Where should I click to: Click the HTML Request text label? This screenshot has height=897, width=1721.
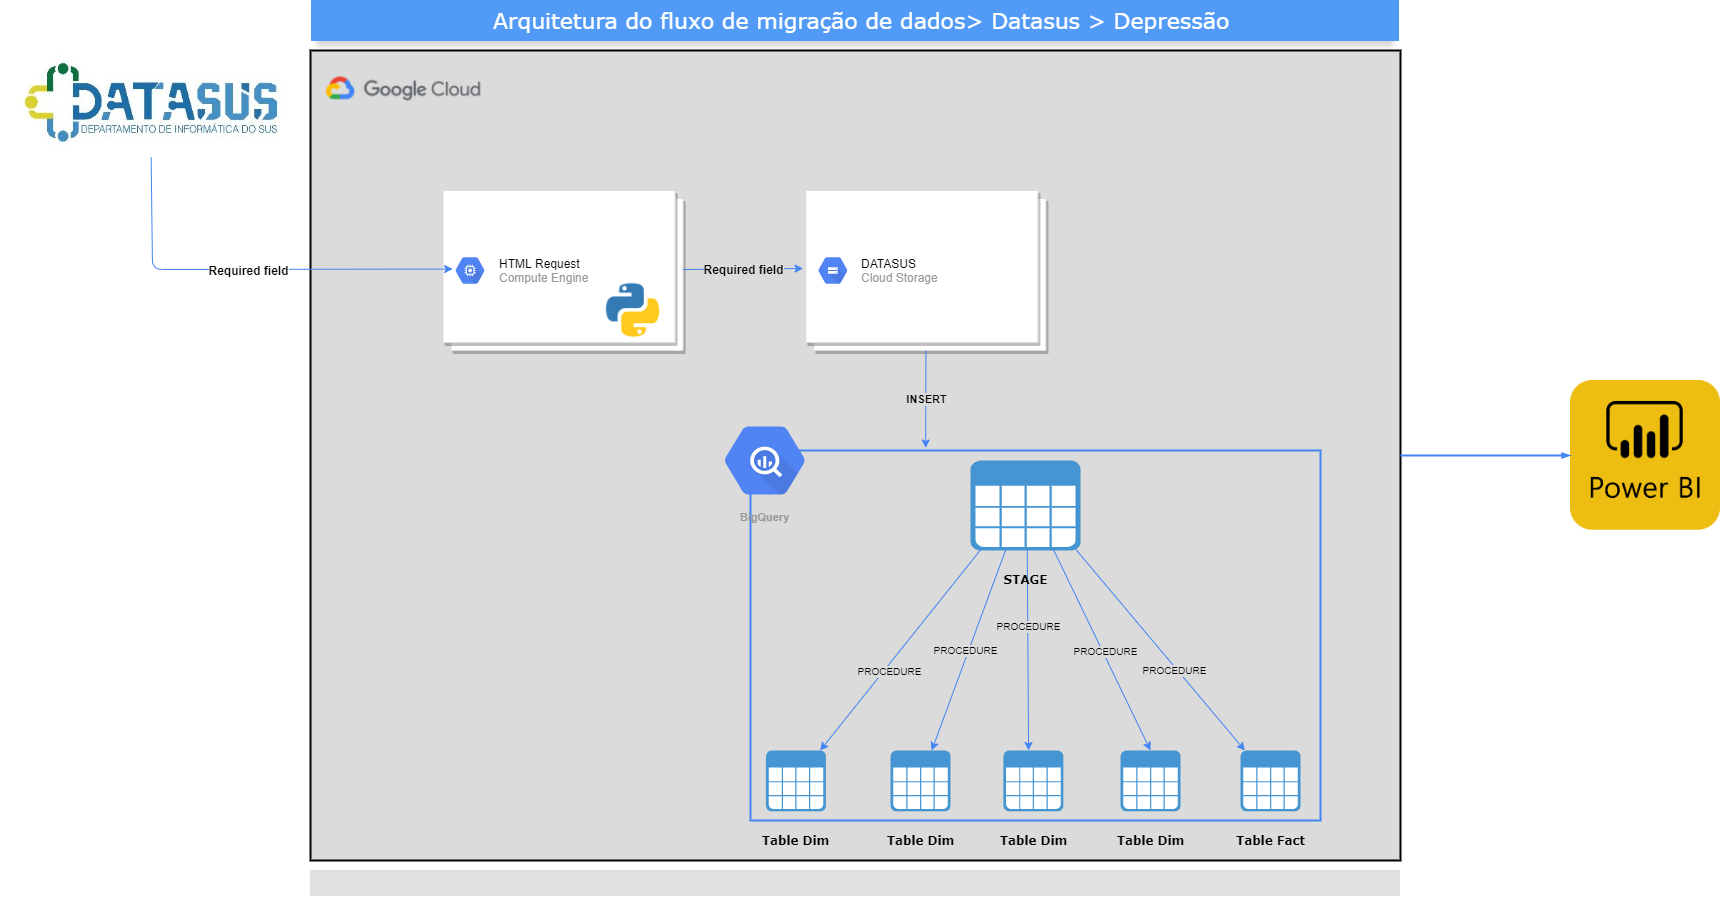[539, 264]
